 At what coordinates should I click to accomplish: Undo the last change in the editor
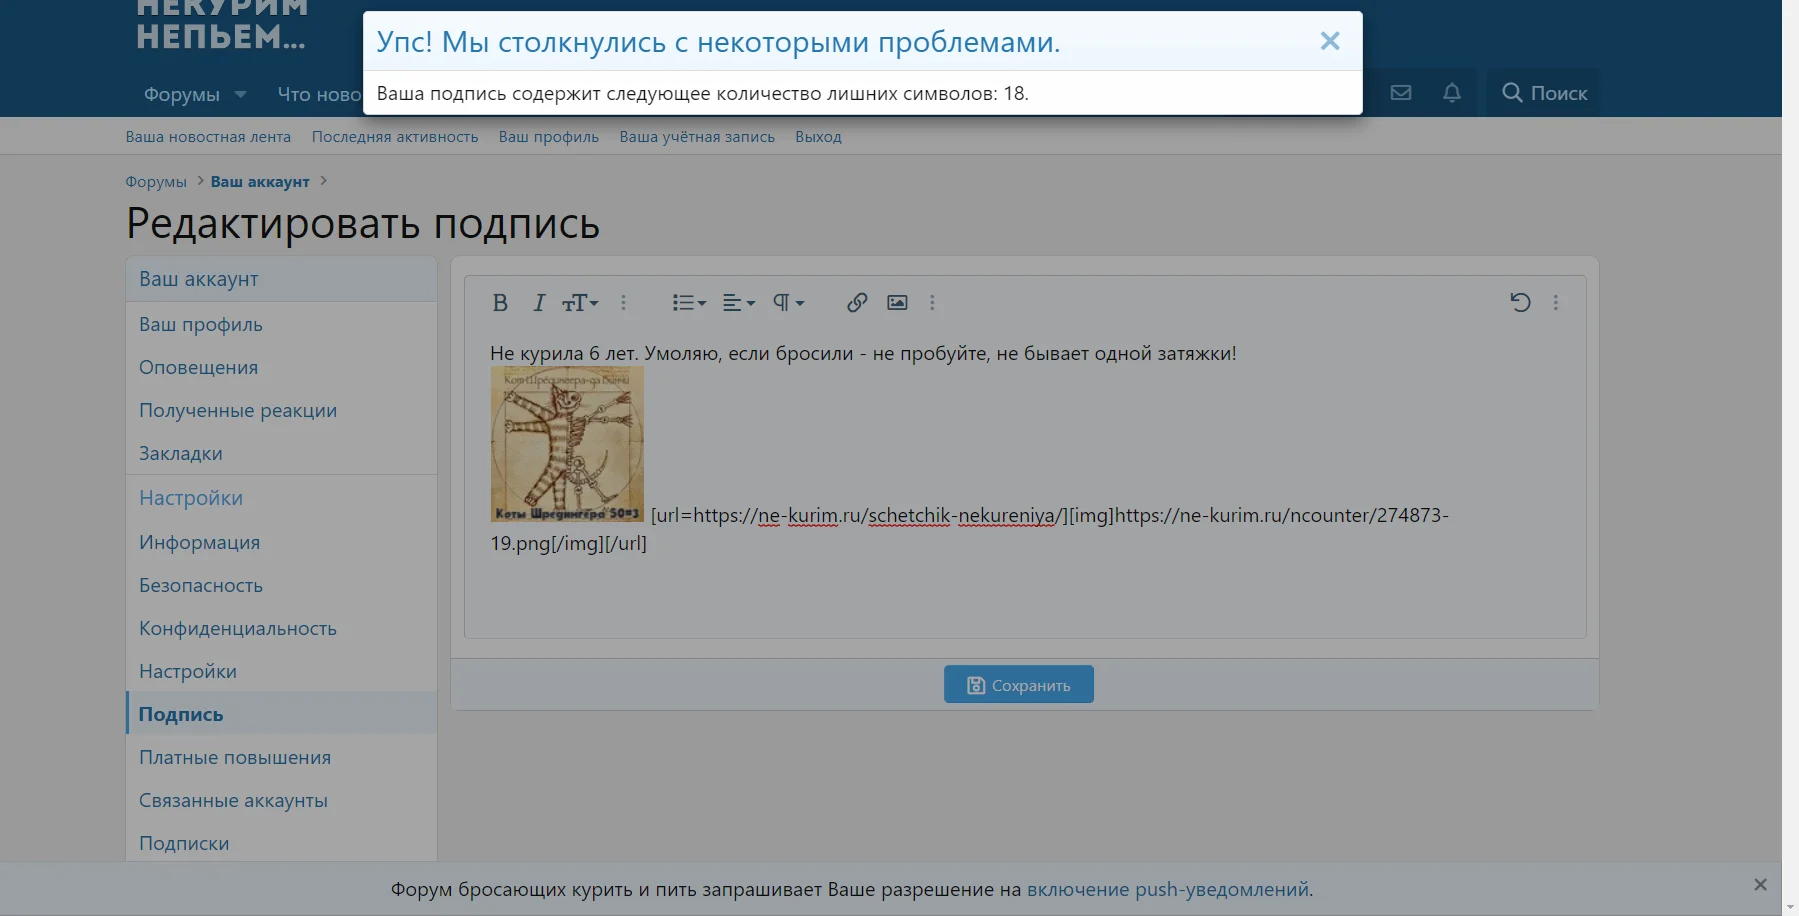tap(1519, 302)
